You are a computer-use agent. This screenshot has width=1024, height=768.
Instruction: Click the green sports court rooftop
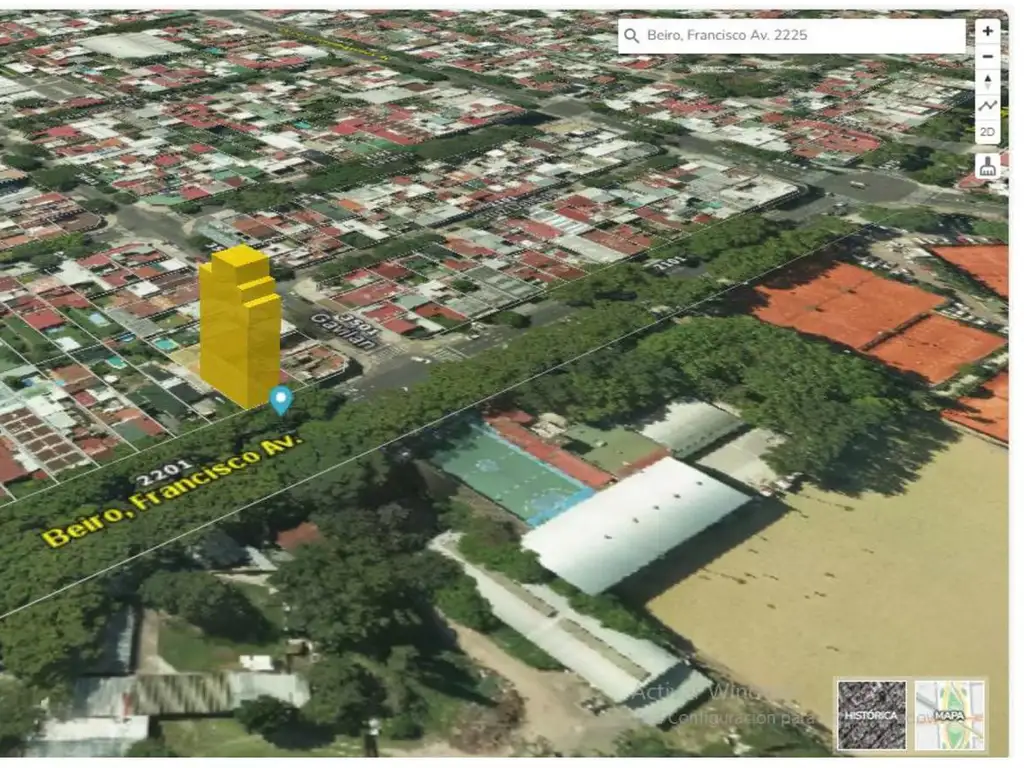click(505, 468)
